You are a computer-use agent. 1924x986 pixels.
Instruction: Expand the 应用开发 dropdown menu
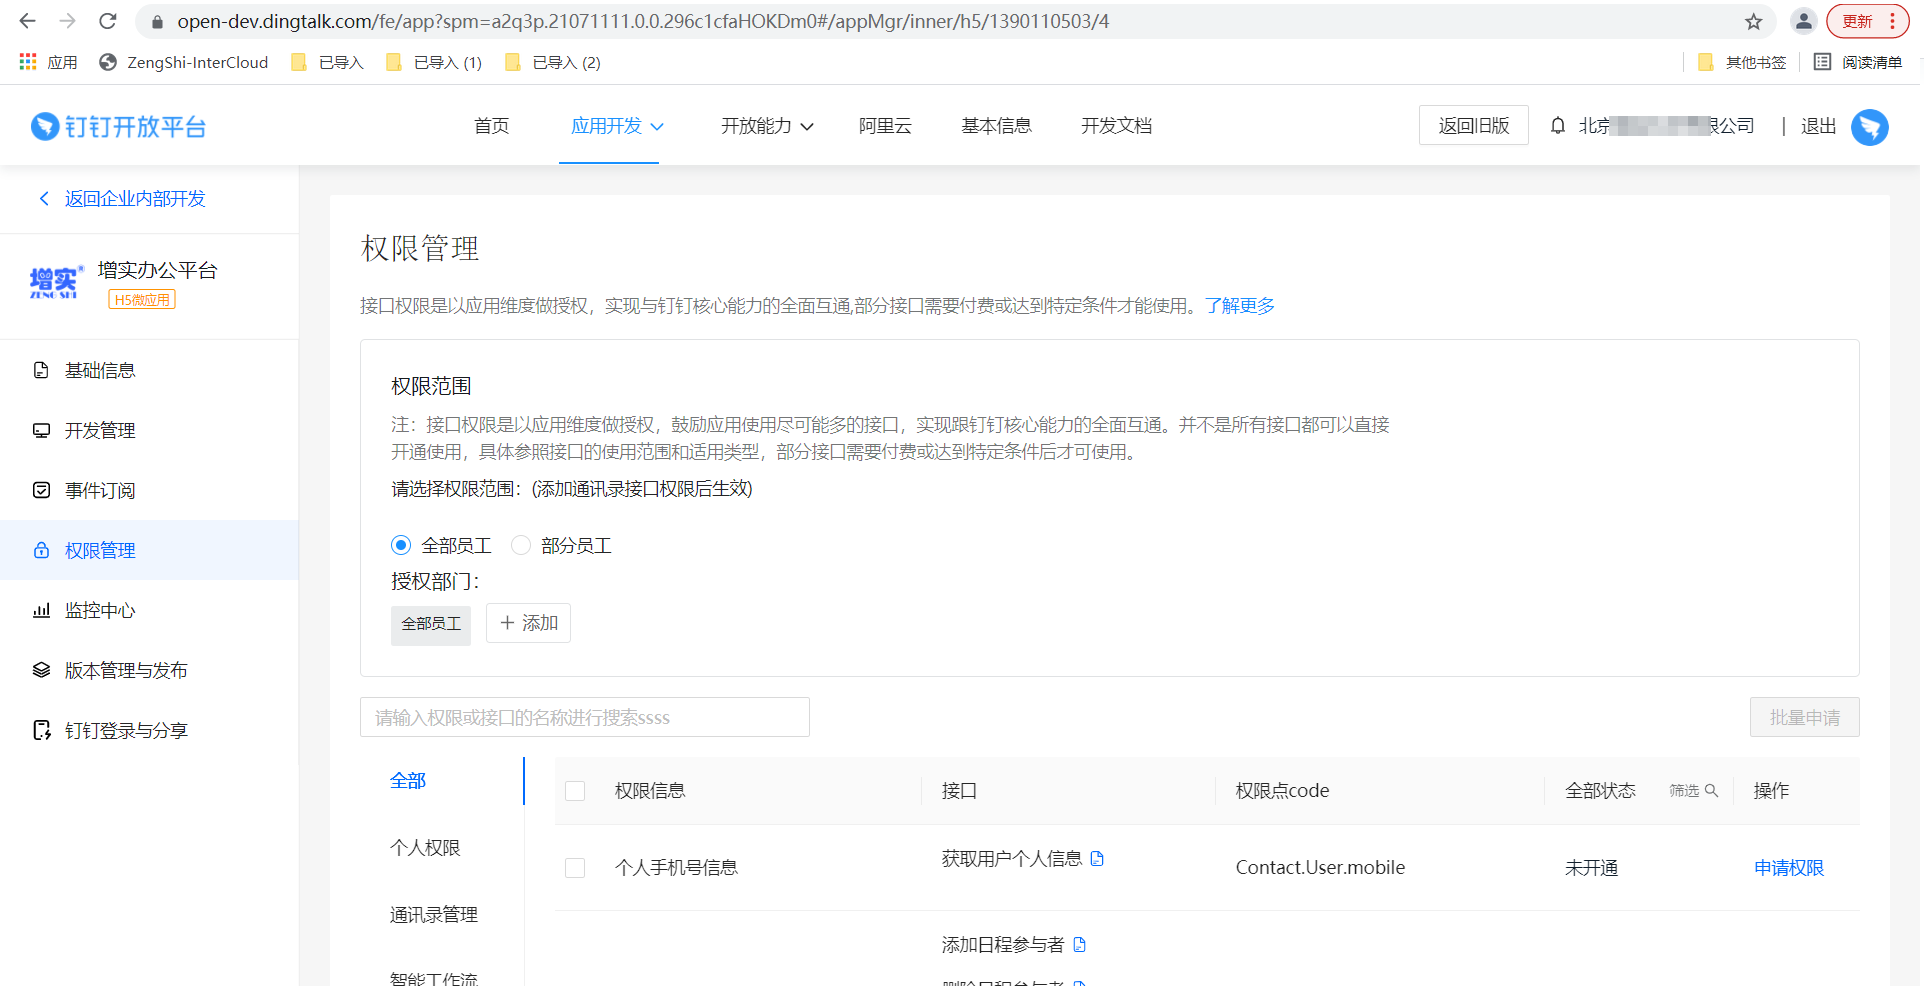(616, 126)
